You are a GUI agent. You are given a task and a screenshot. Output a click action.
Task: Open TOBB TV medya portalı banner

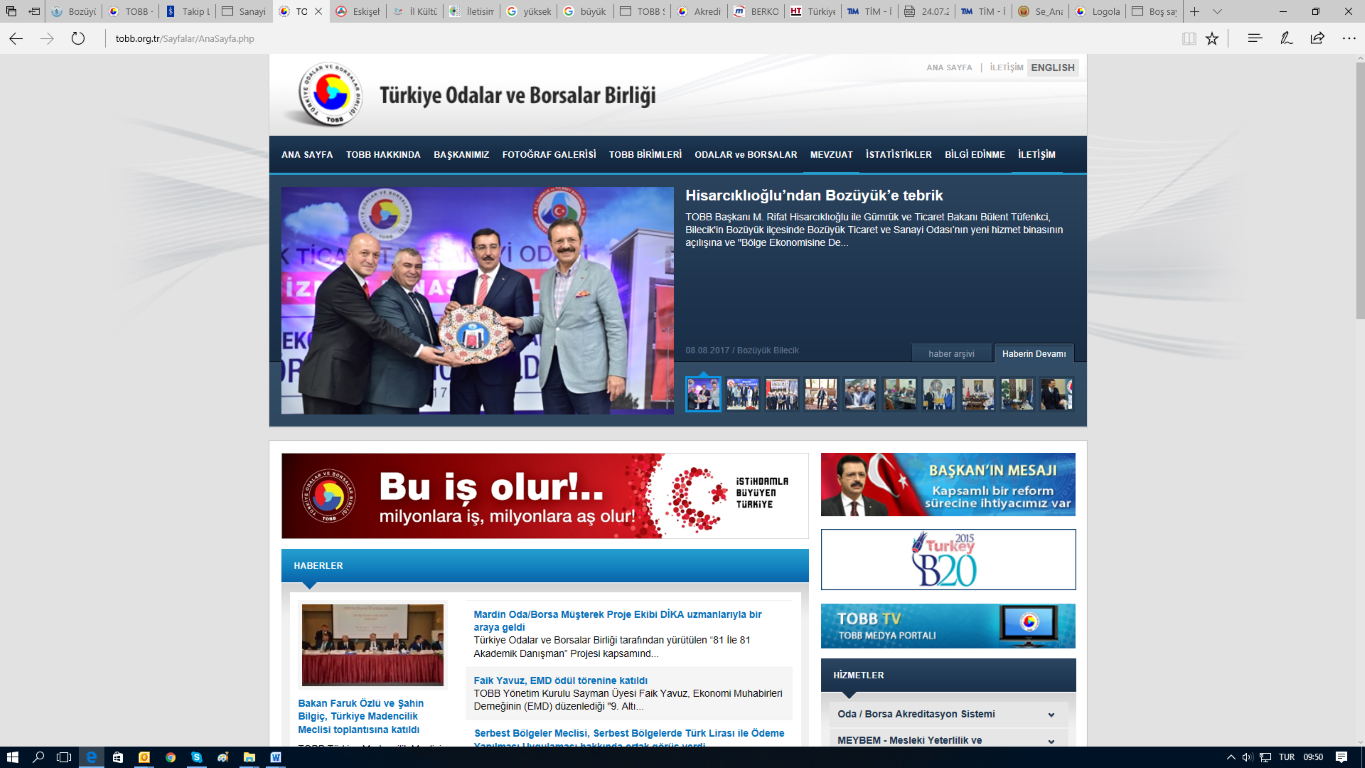click(x=948, y=626)
